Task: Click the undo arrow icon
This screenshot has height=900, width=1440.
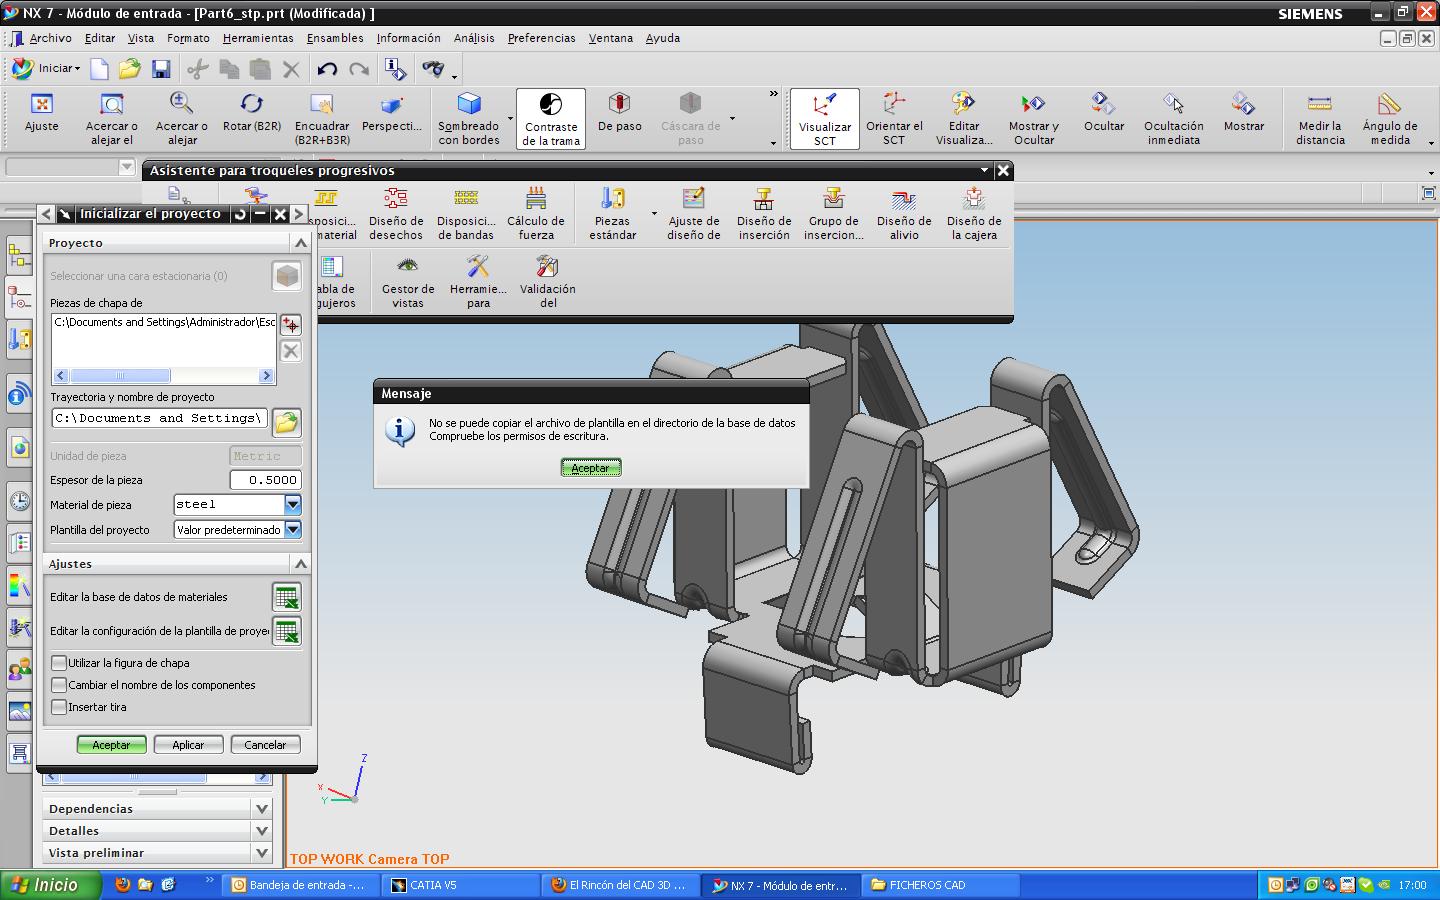Action: coord(327,69)
